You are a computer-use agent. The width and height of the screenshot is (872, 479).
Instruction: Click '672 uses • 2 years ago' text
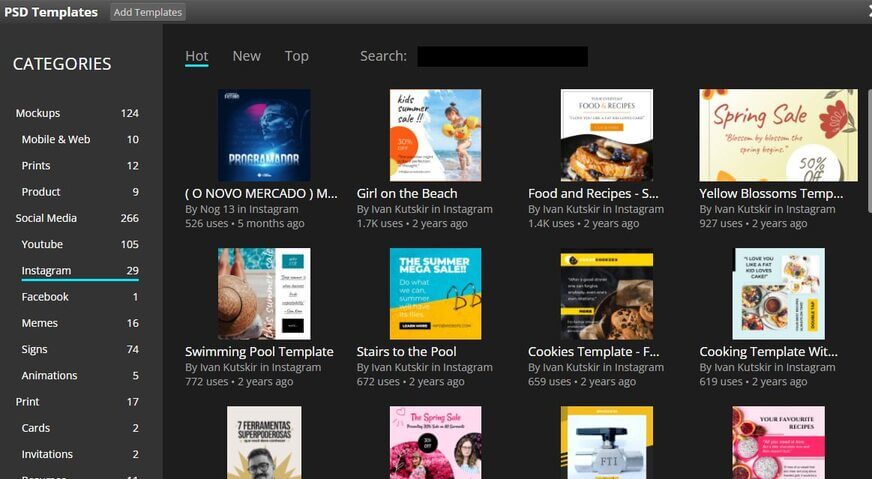click(410, 382)
